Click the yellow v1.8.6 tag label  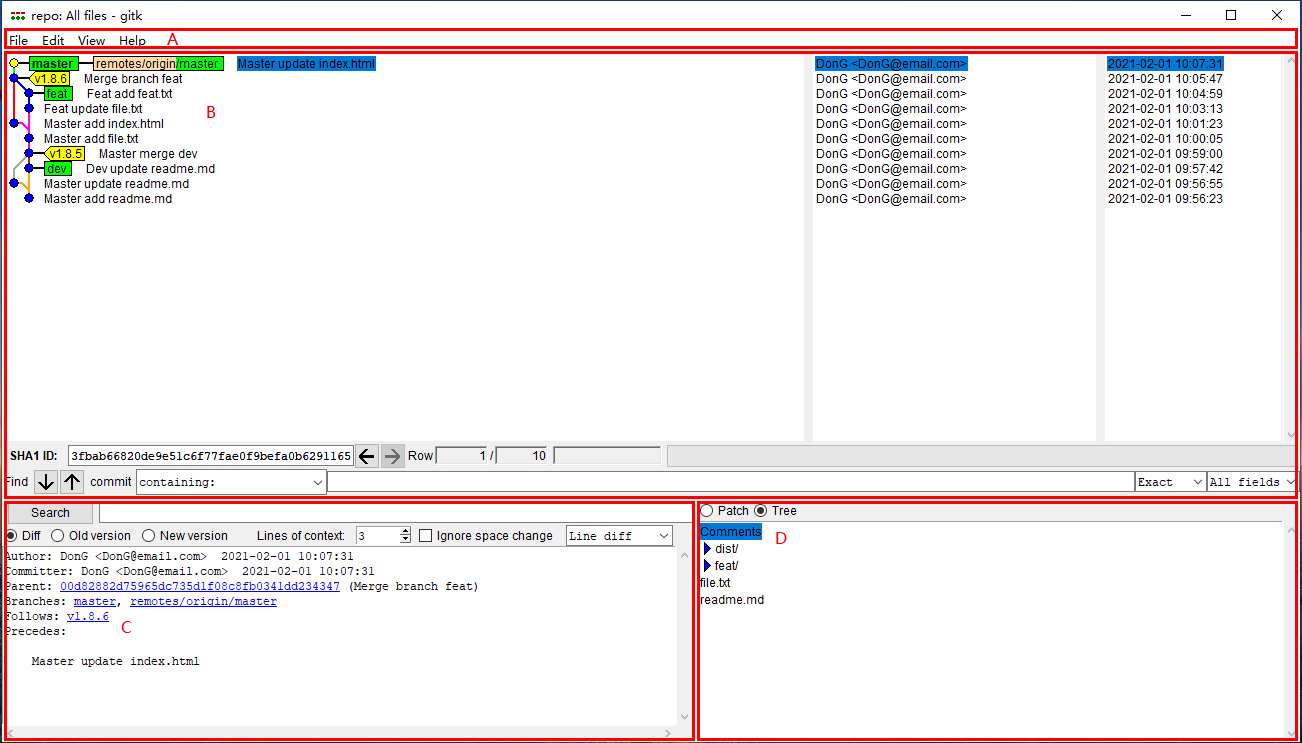pos(50,79)
